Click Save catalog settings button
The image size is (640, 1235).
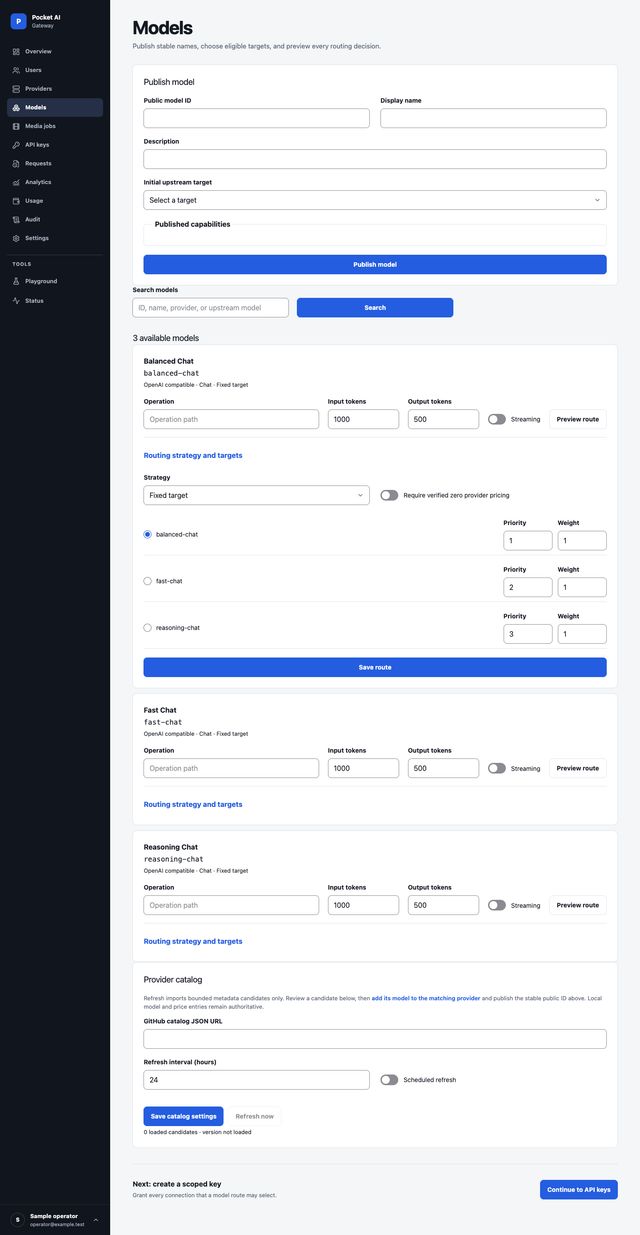183,1116
